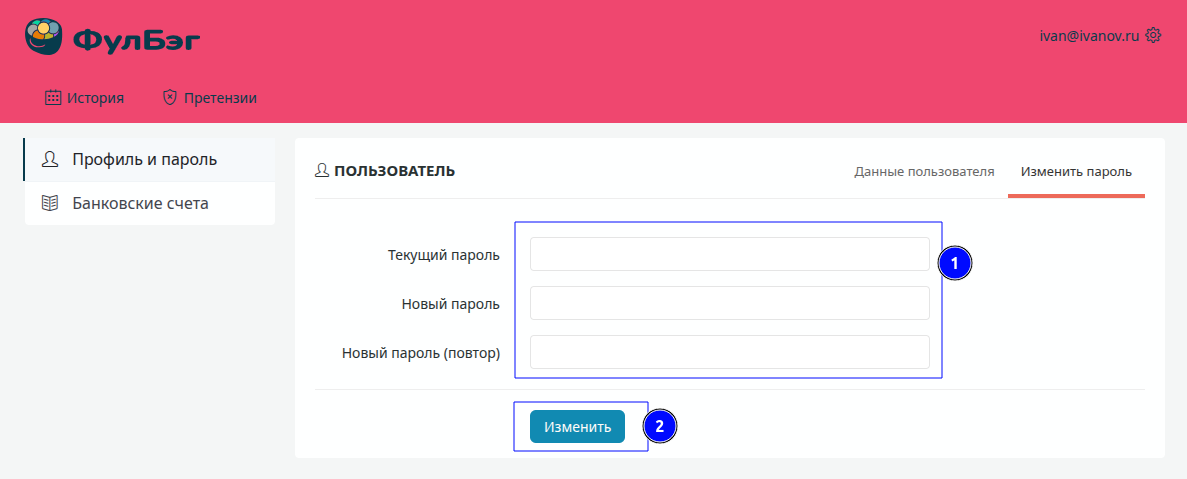Viewport: 1187px width, 479px height.
Task: Click the ivan@ivanov.ru account email
Action: click(1090, 35)
